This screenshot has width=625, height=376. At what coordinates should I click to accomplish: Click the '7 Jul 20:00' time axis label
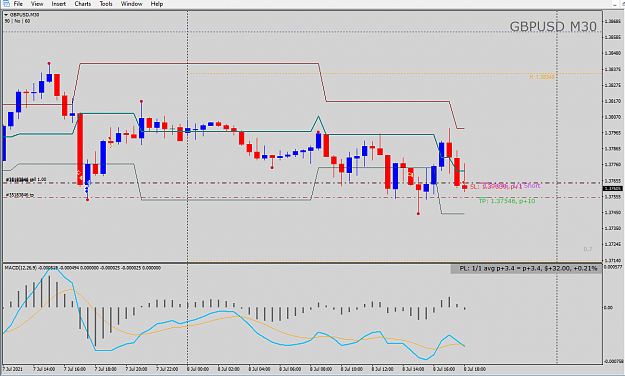pos(136,369)
